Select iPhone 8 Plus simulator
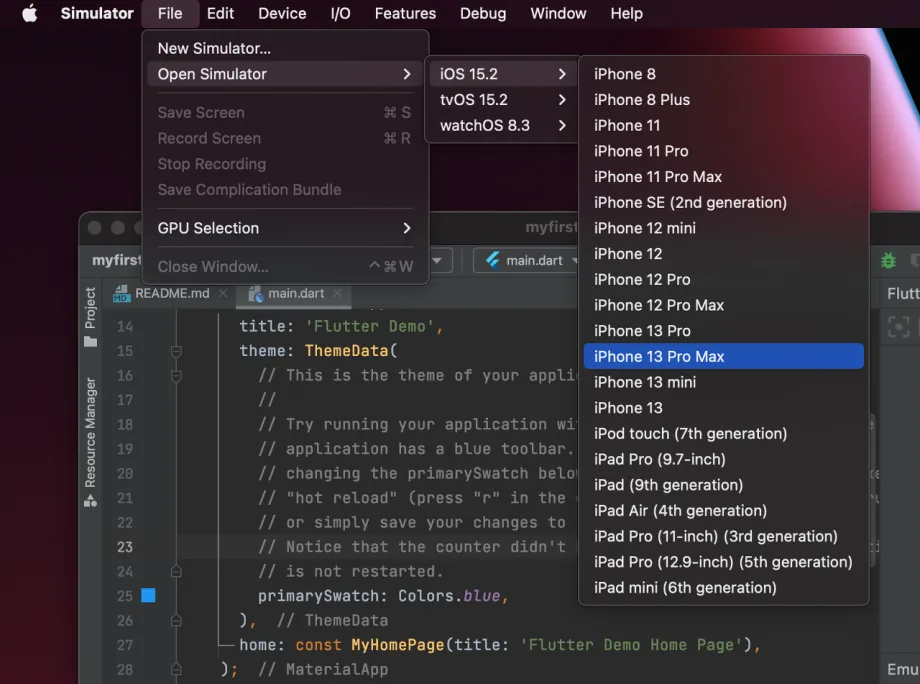920x684 pixels. click(x=723, y=100)
